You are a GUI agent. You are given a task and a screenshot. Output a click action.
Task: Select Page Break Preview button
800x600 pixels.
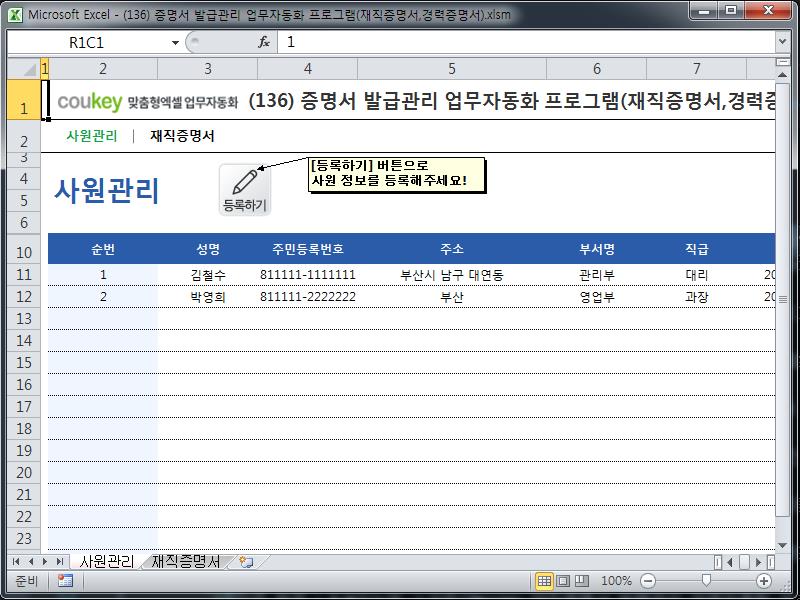(x=582, y=581)
